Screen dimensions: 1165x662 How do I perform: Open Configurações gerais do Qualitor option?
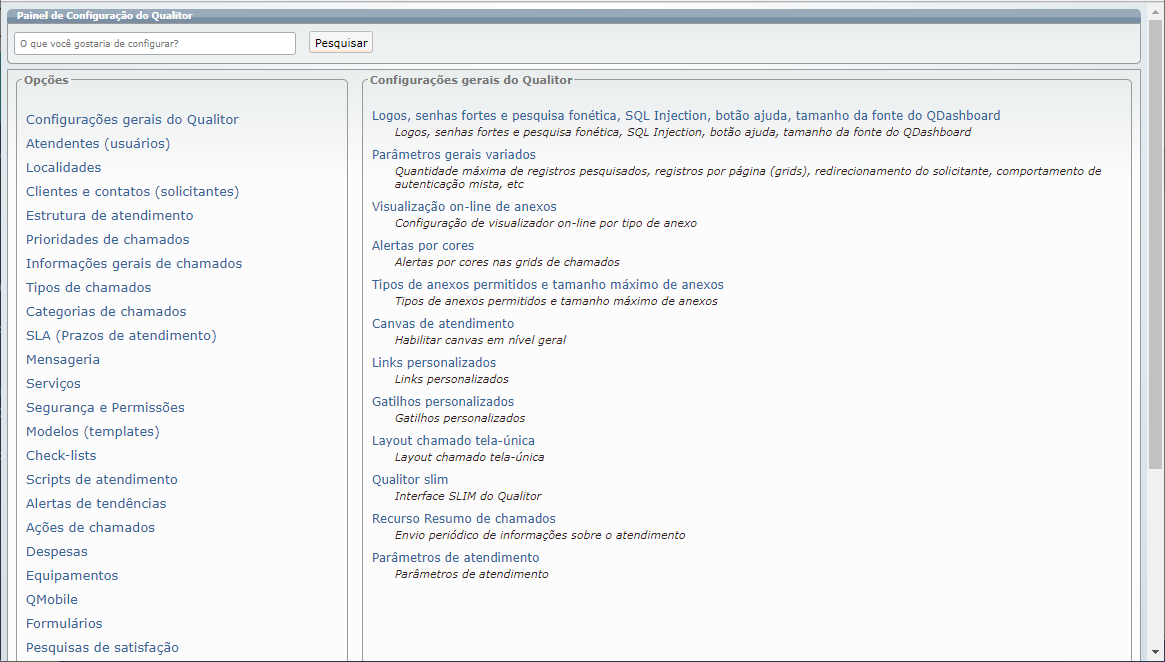132,120
